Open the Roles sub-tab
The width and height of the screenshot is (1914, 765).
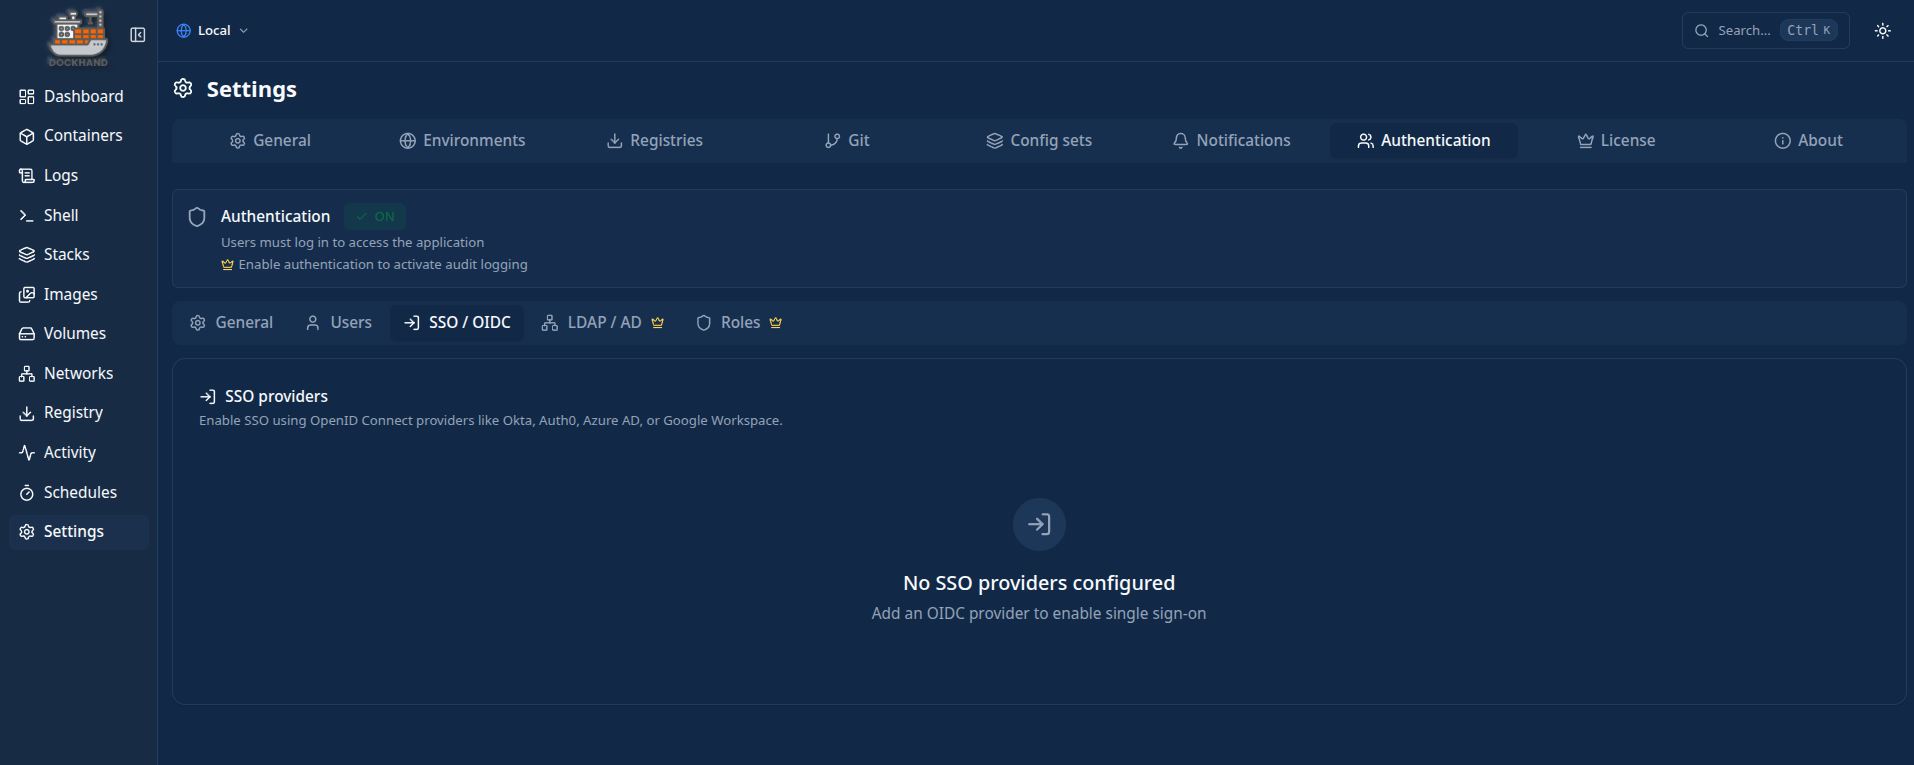tap(739, 323)
